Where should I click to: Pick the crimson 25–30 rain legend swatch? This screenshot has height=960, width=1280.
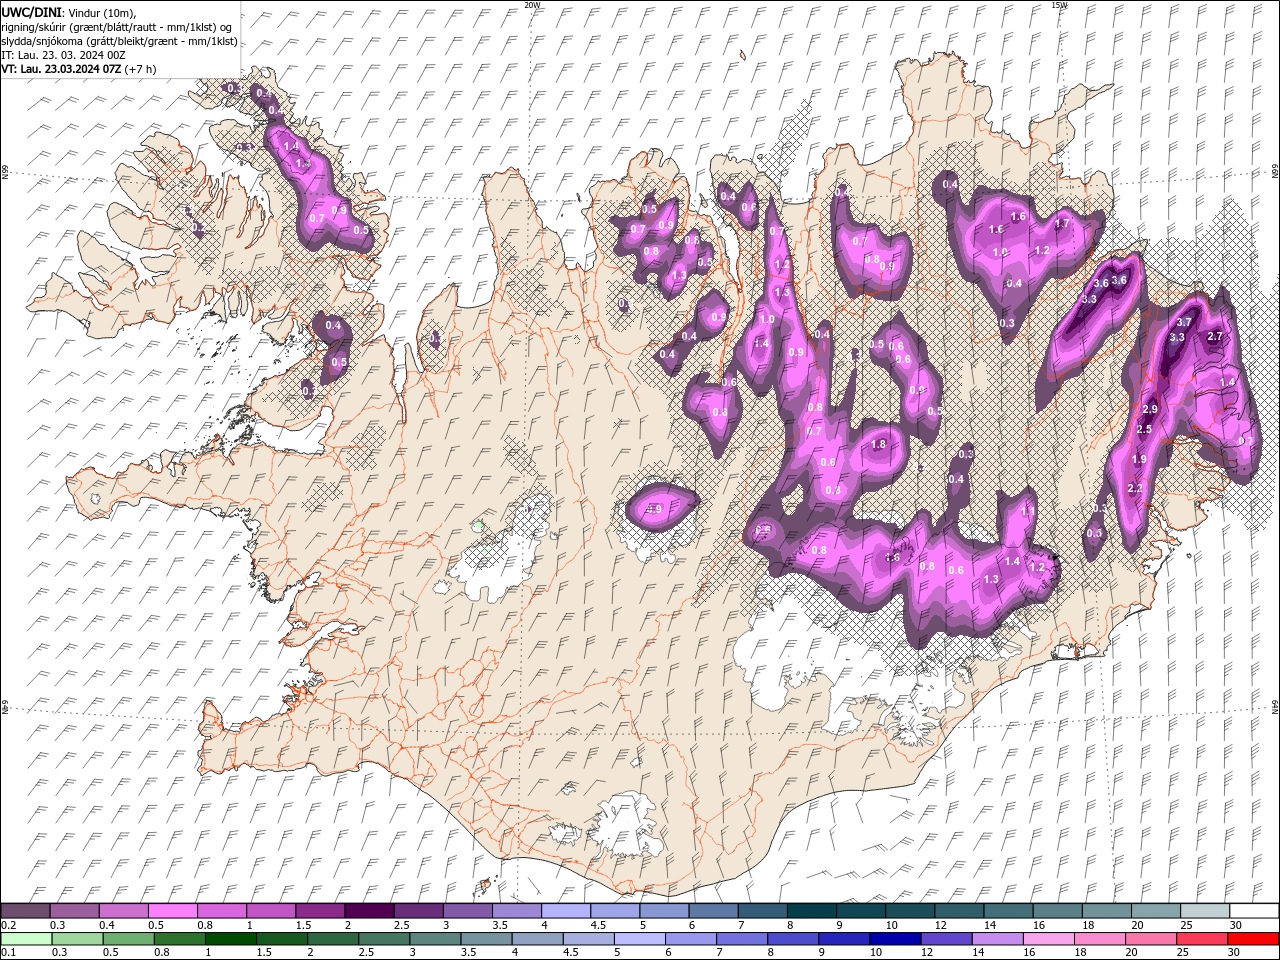point(1202,939)
